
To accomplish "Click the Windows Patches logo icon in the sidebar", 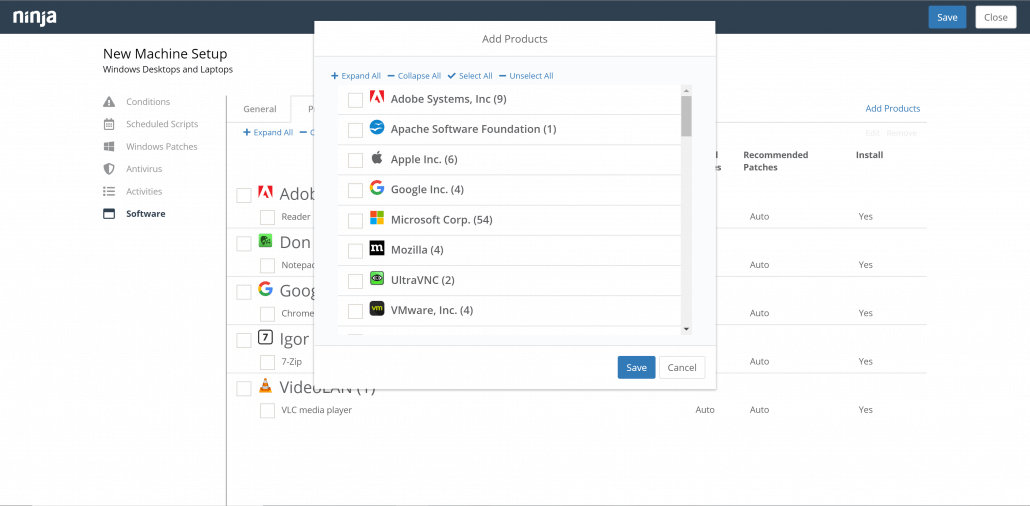I will 109,147.
